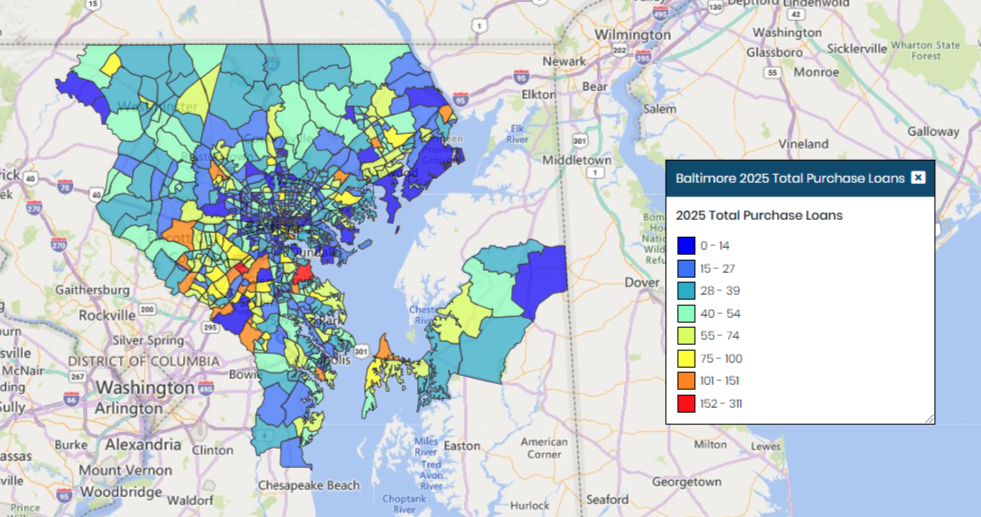Image resolution: width=981 pixels, height=517 pixels.
Task: Click the I-495 shield right of Washington
Action: 206,389
